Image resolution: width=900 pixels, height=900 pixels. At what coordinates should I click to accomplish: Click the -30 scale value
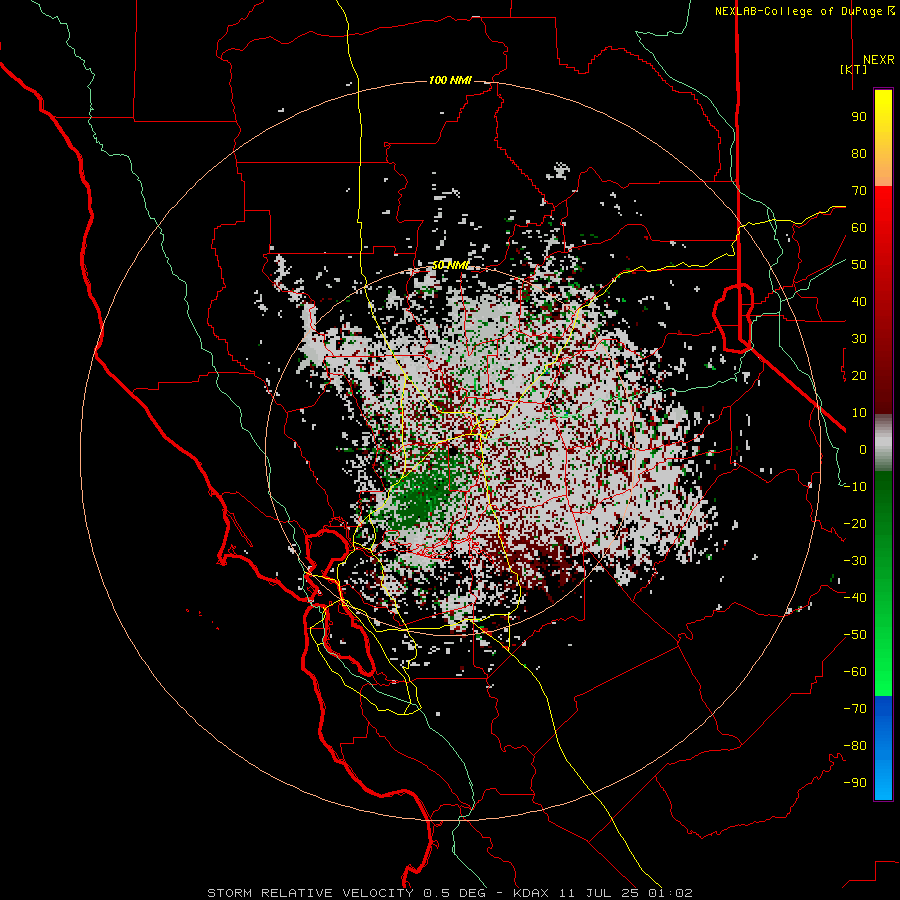click(855, 561)
